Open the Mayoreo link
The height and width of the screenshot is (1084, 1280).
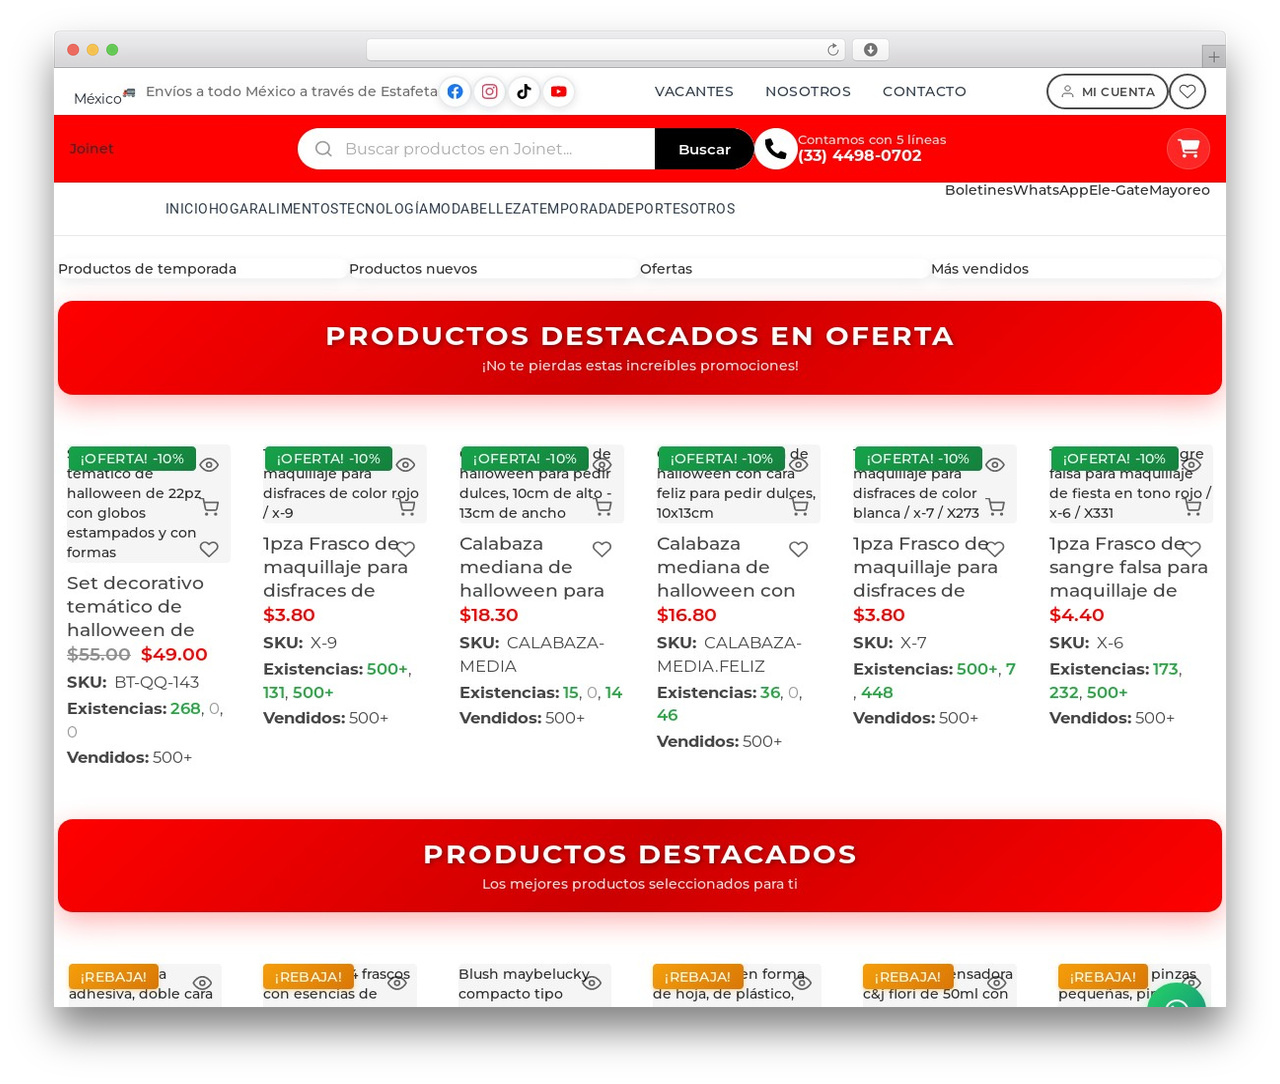[x=1179, y=190]
